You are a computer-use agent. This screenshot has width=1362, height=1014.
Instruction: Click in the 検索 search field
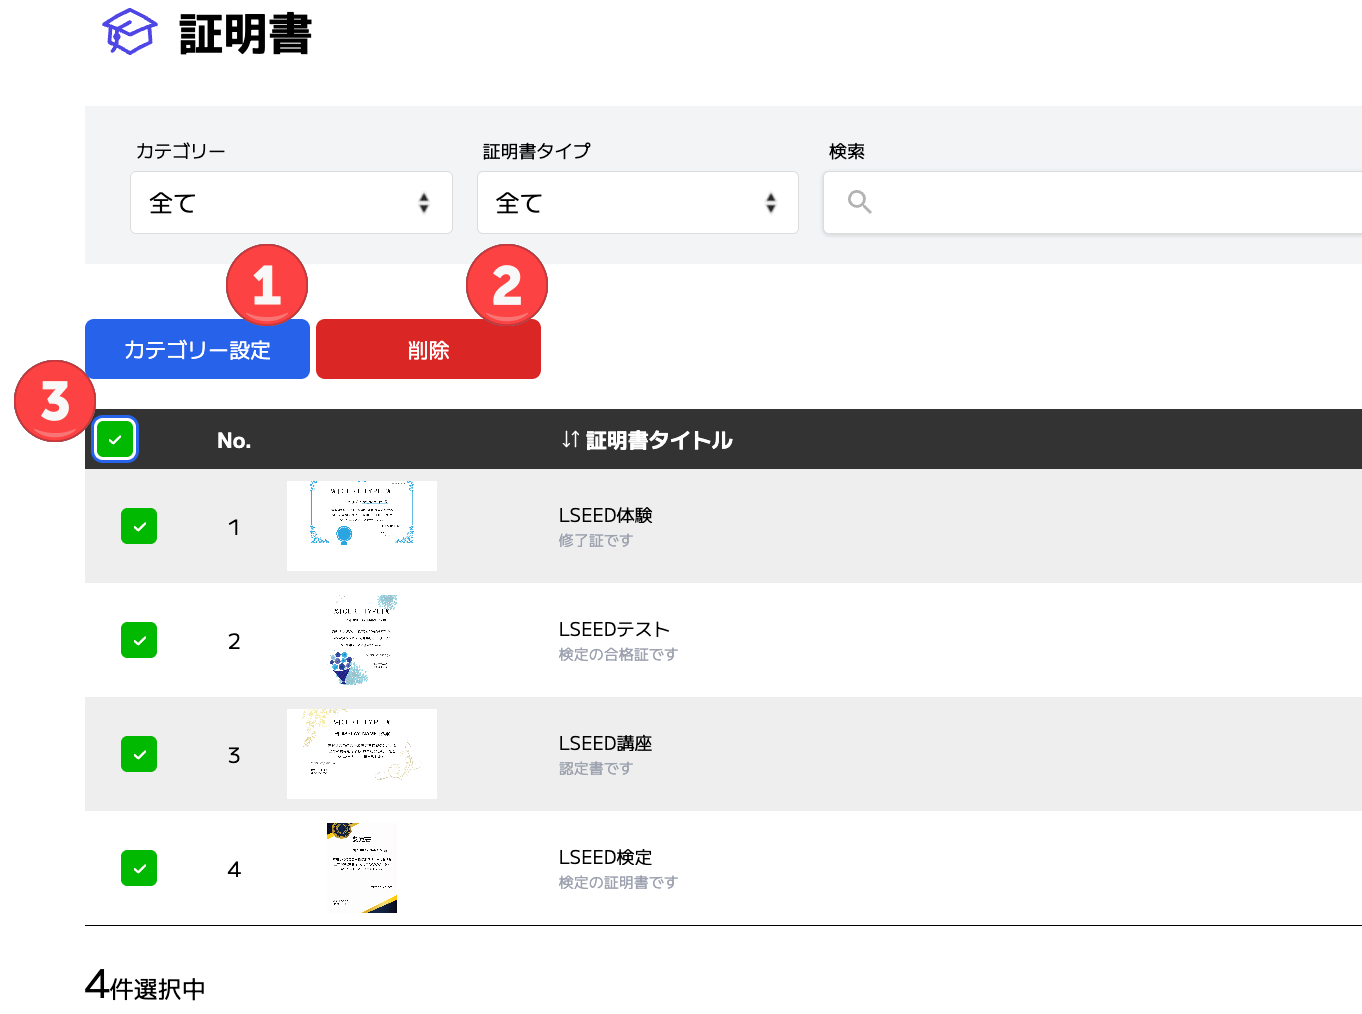point(1092,203)
